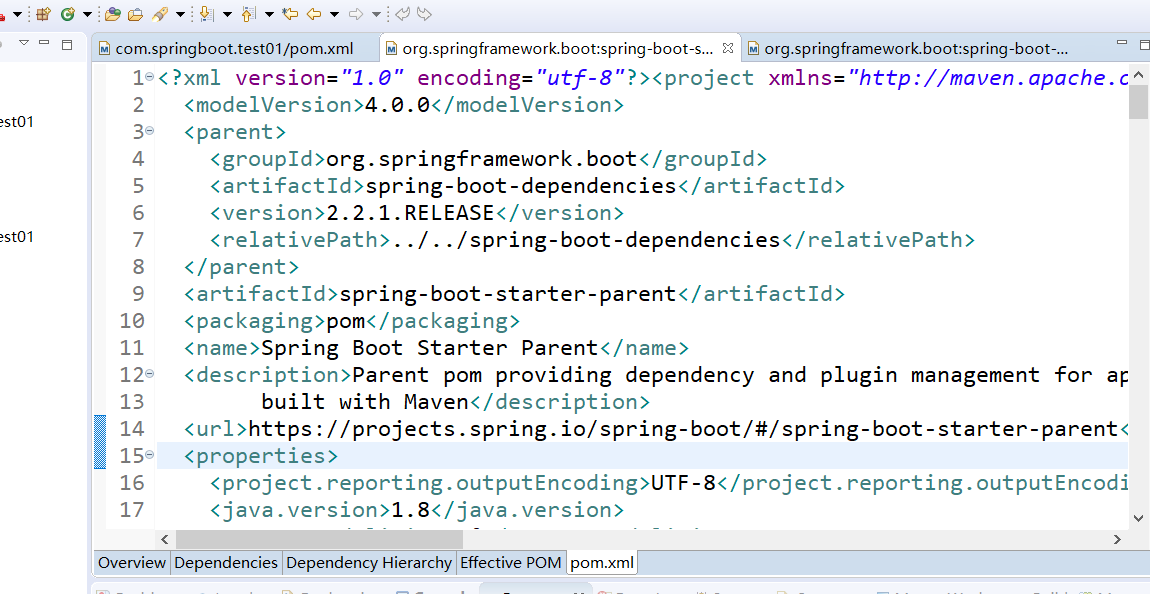Open the Previous Annotation dropdown arrow

coord(269,13)
